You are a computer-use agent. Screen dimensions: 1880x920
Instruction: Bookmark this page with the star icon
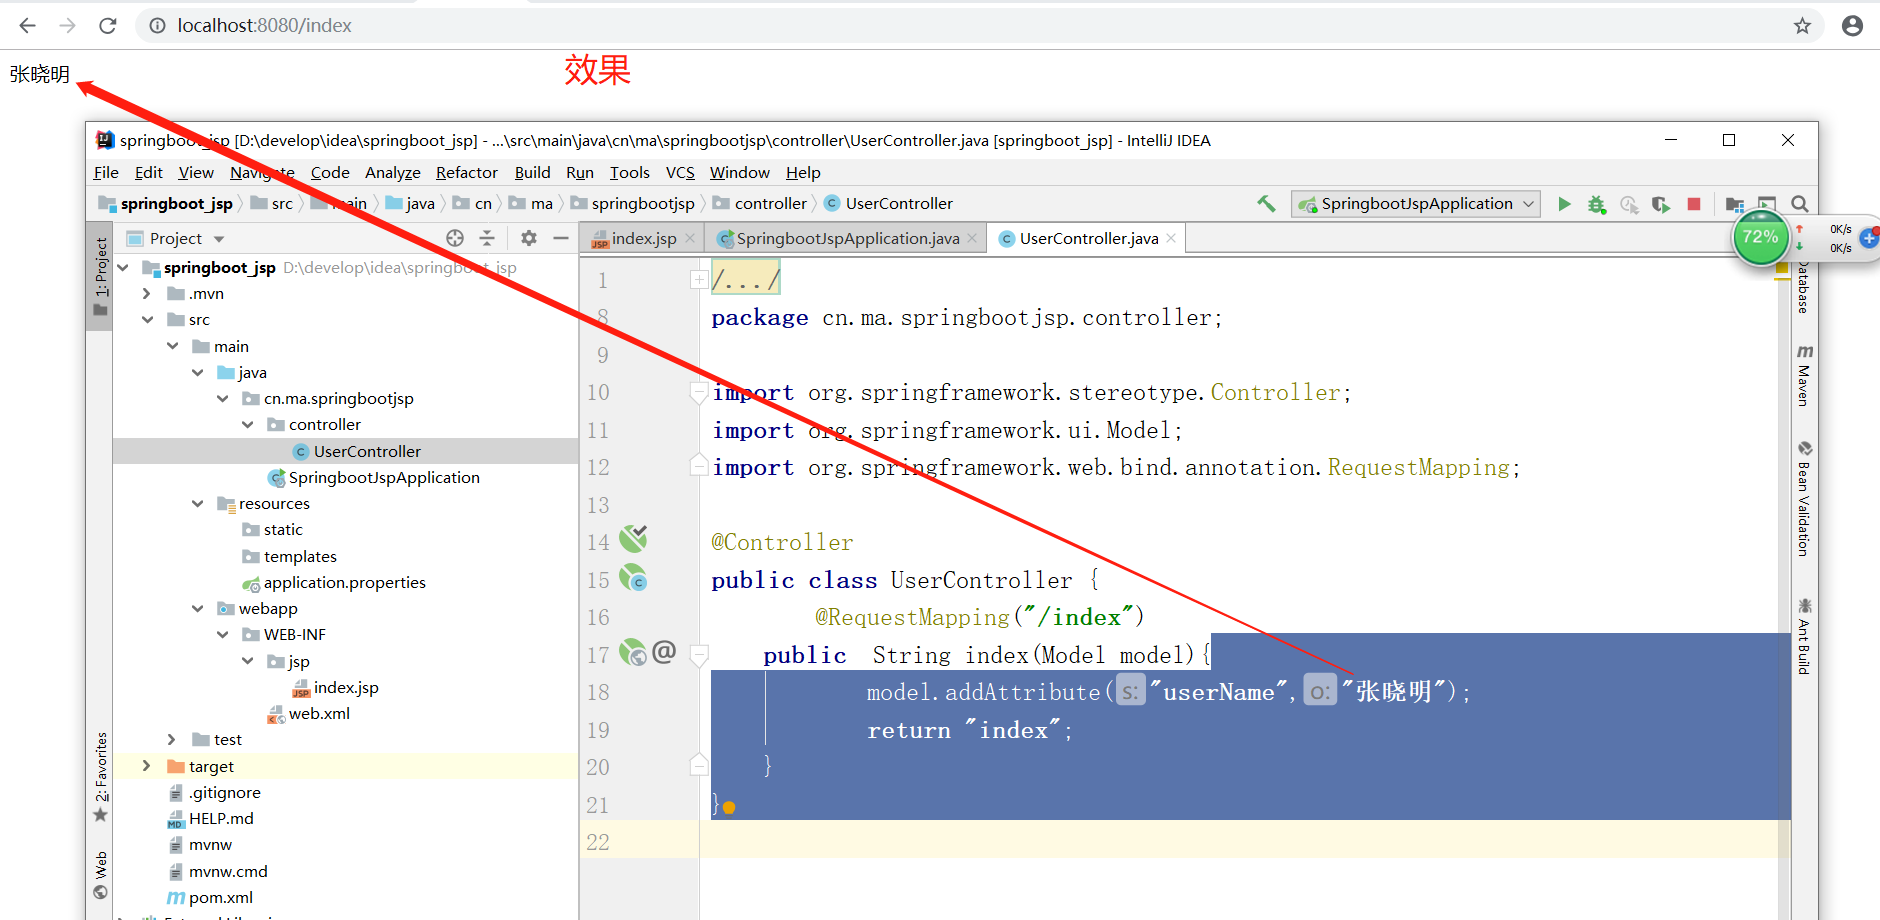point(1802,25)
